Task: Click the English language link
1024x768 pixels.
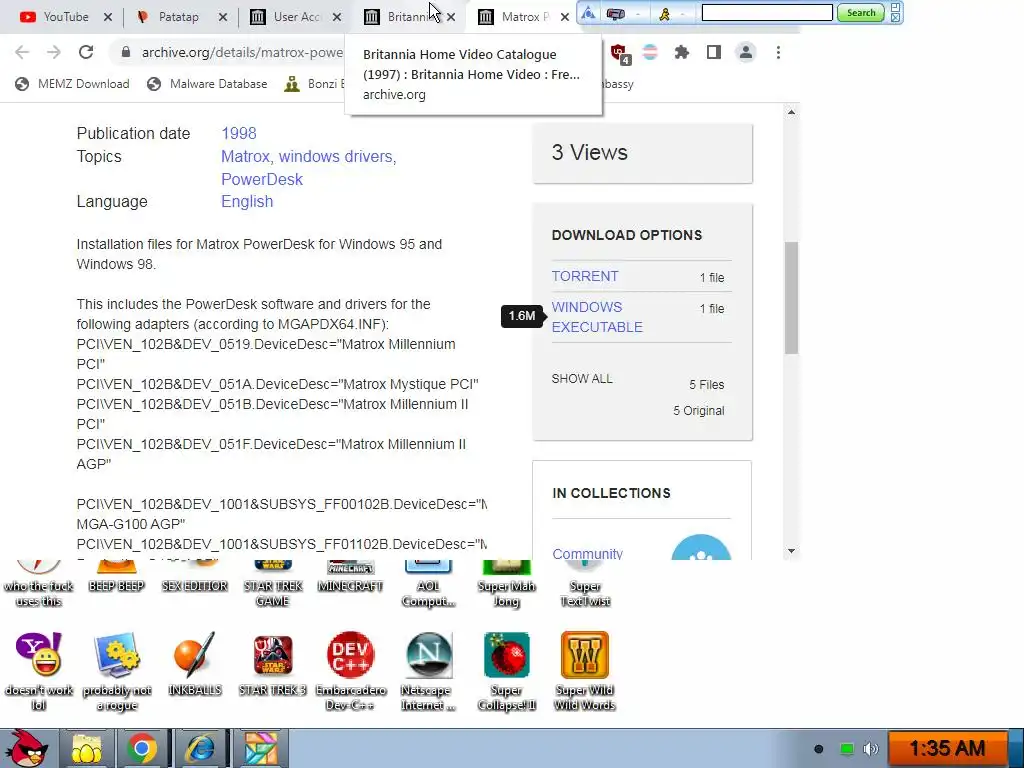Action: click(x=247, y=201)
